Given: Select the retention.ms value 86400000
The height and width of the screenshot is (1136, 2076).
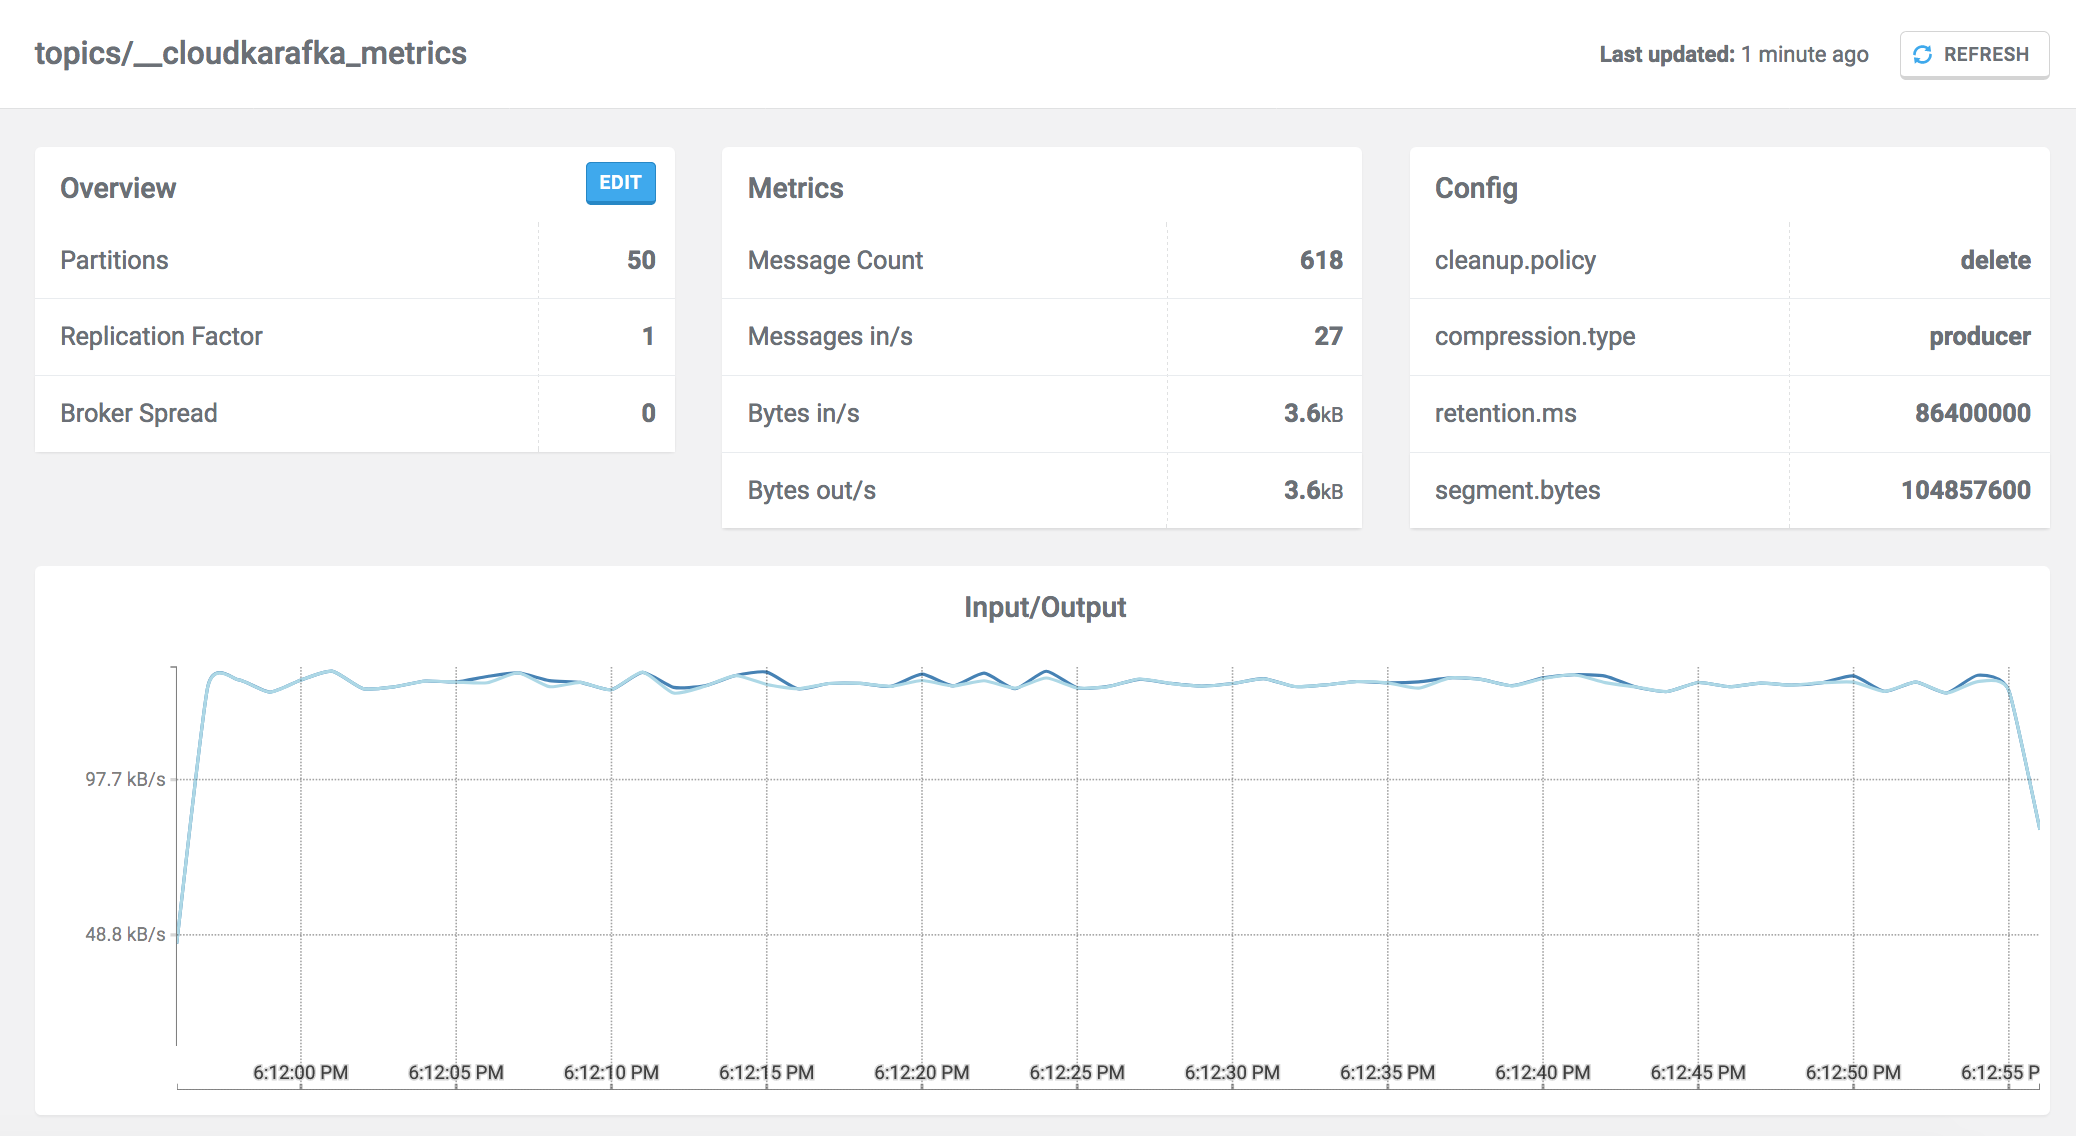Looking at the screenshot, I should [1972, 413].
